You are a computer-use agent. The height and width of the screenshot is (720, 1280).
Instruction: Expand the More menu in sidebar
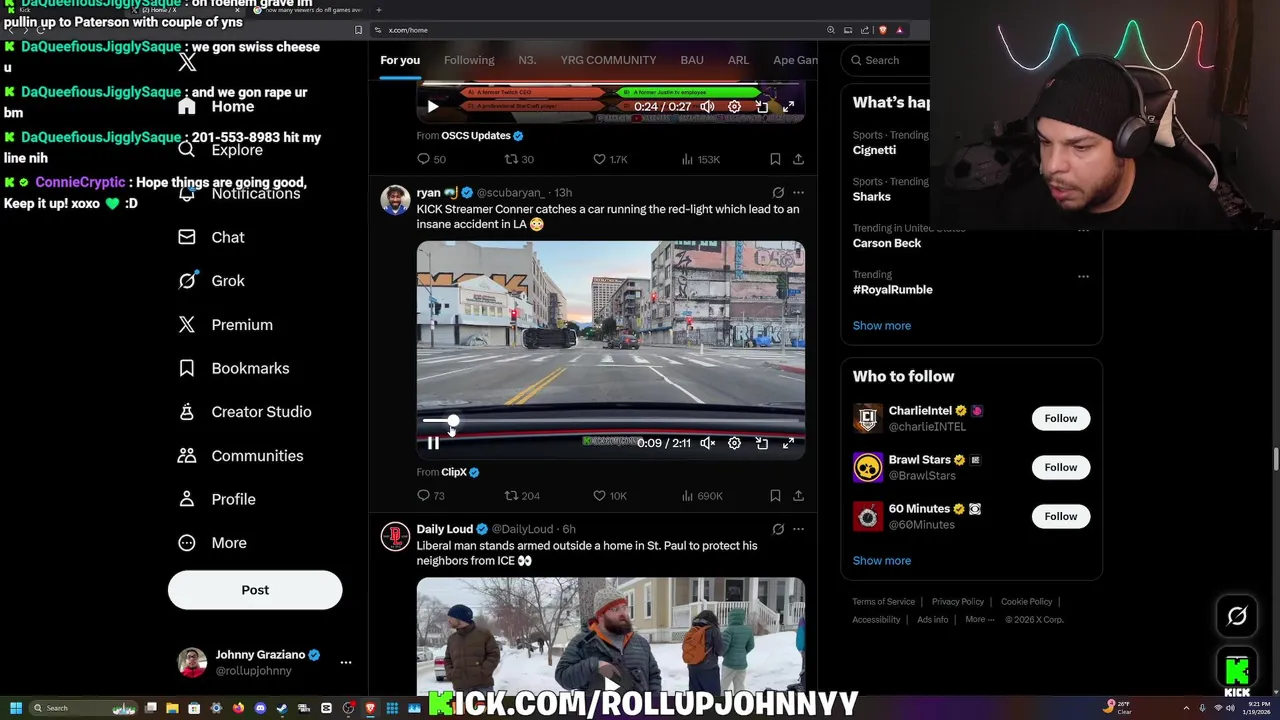pyautogui.click(x=213, y=543)
